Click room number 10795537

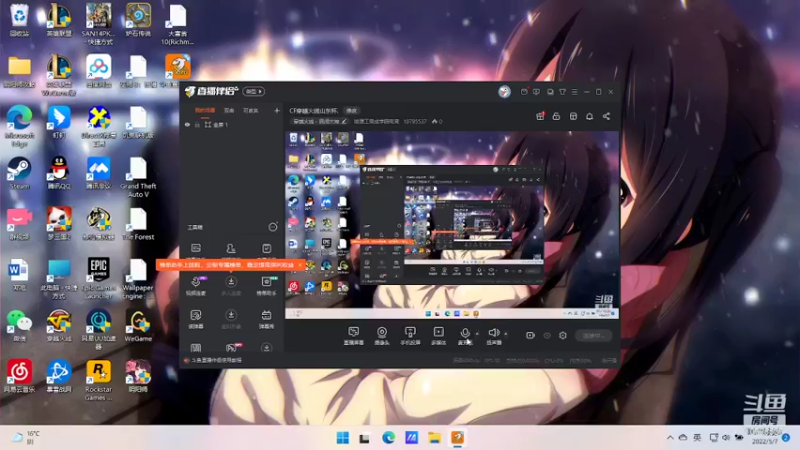(414, 121)
